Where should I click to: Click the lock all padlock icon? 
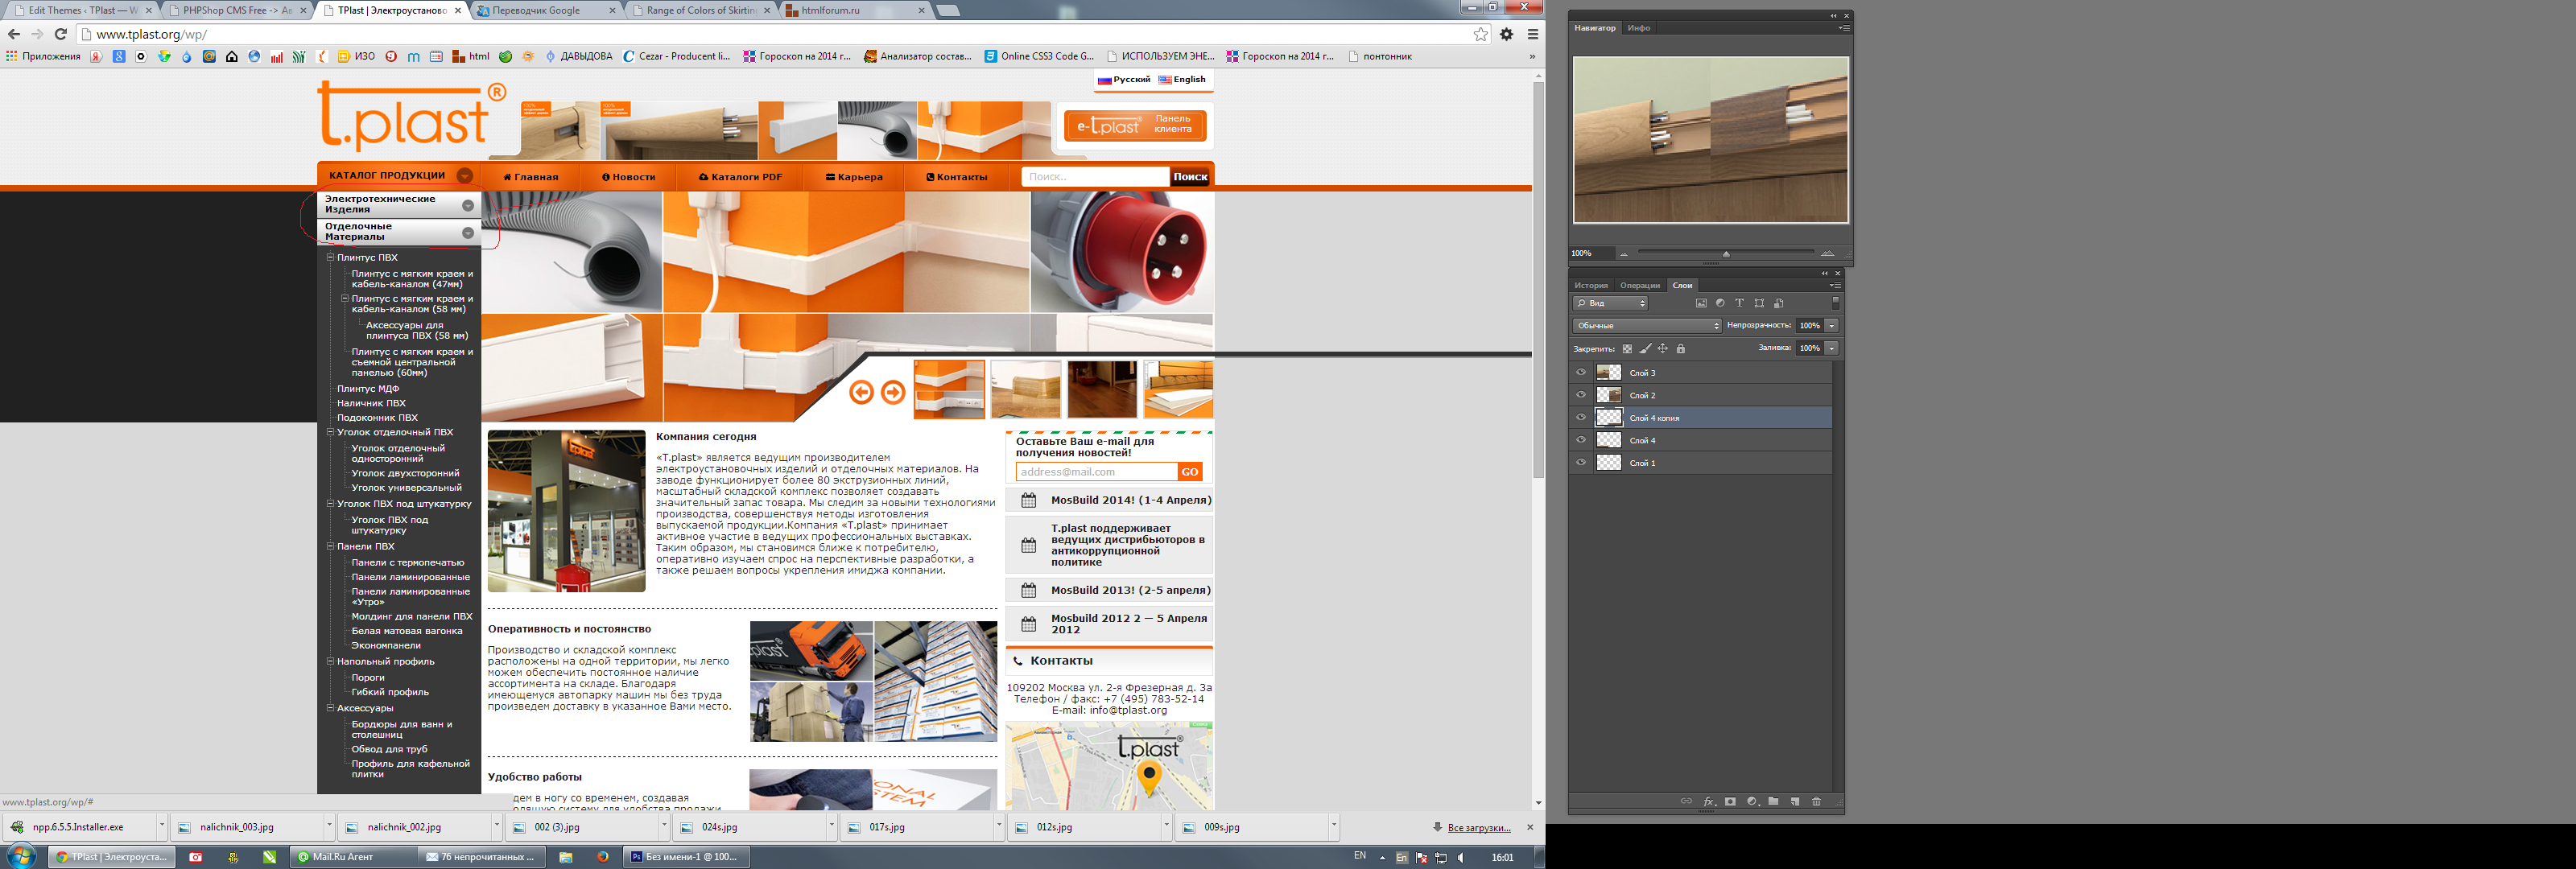[x=1680, y=349]
